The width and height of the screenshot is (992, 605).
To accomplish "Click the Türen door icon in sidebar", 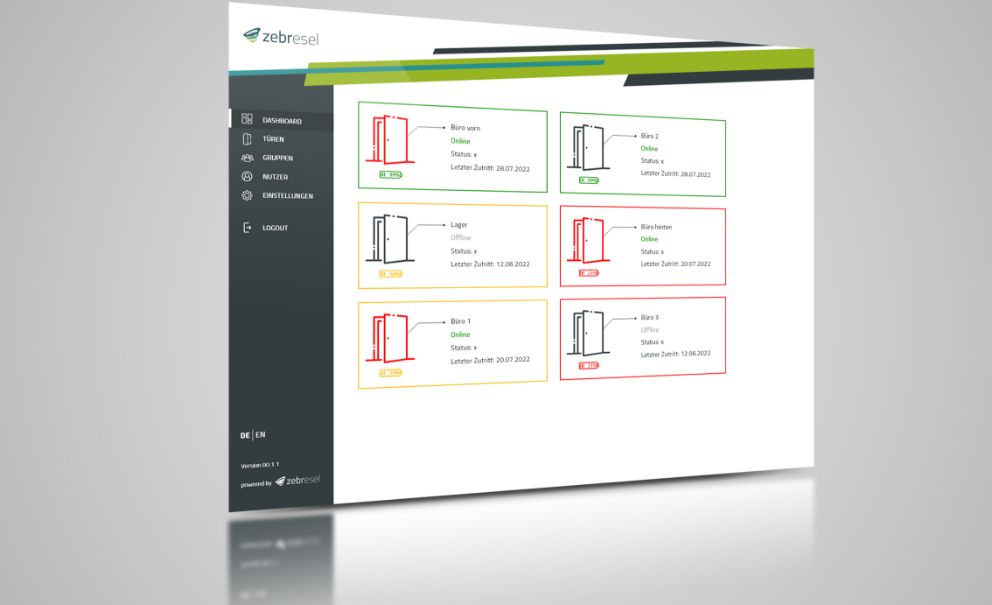I will click(x=247, y=139).
